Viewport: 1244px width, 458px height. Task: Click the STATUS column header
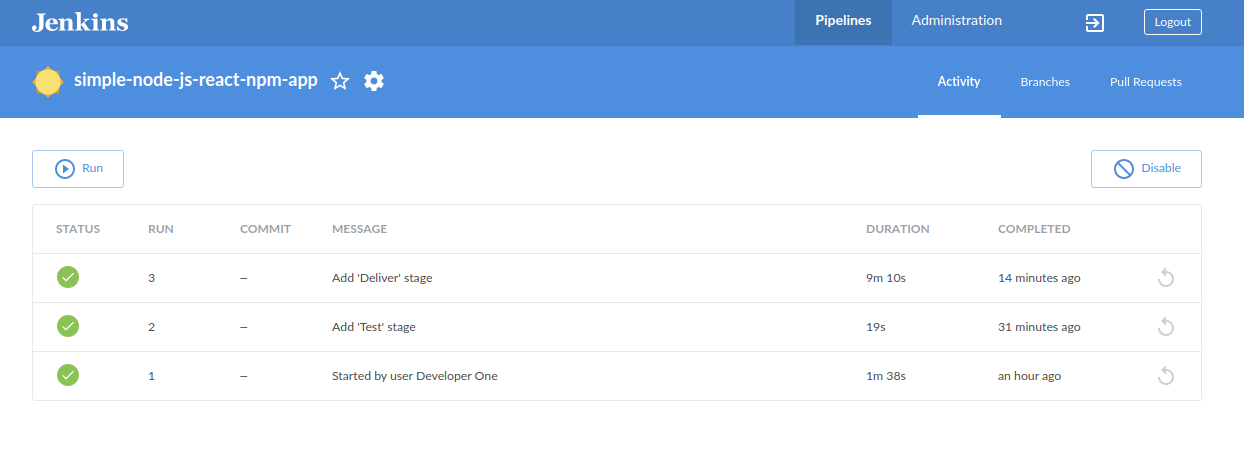pyautogui.click(x=78, y=229)
